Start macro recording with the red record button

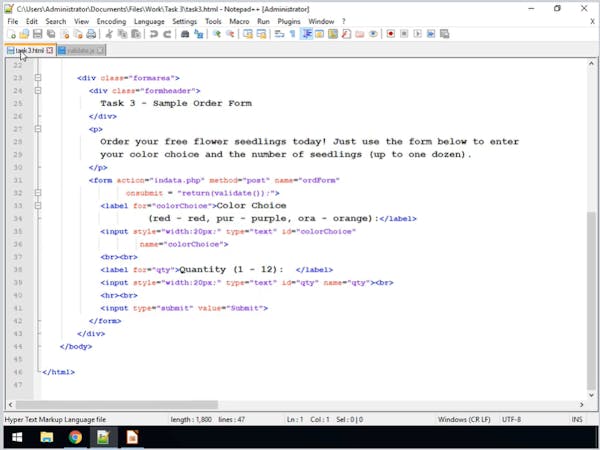(390, 34)
